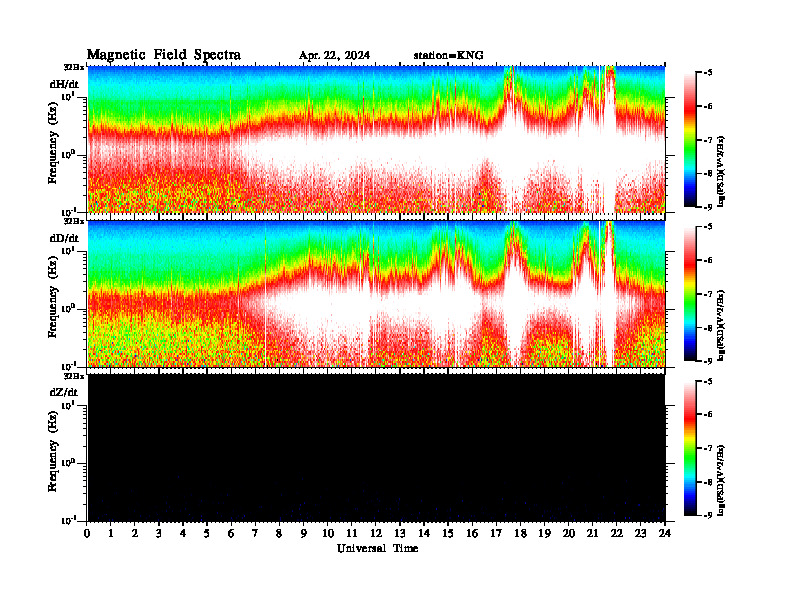Click the black dZ/dt spectrogram panel
Screen dimensions: 792x612
[x=376, y=448]
